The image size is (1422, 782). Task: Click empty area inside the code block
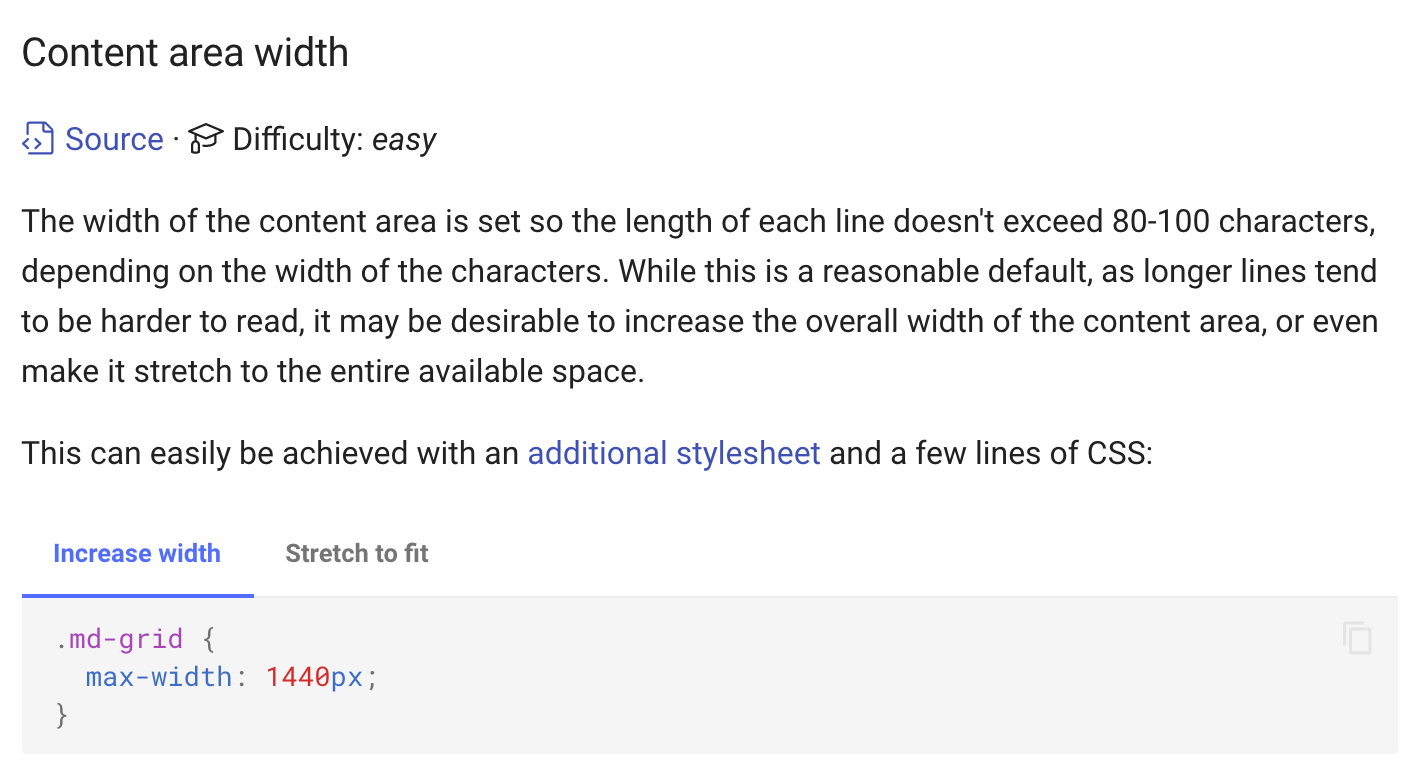point(800,700)
